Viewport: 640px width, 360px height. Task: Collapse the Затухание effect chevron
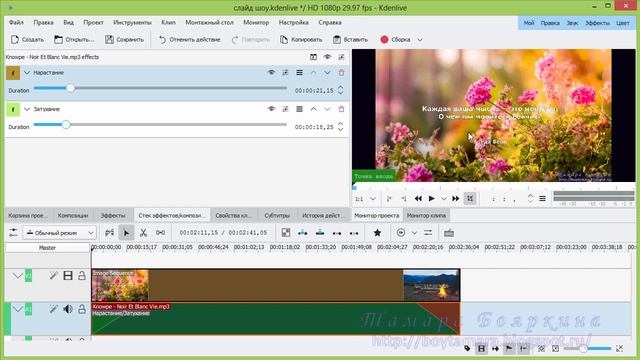(x=27, y=109)
